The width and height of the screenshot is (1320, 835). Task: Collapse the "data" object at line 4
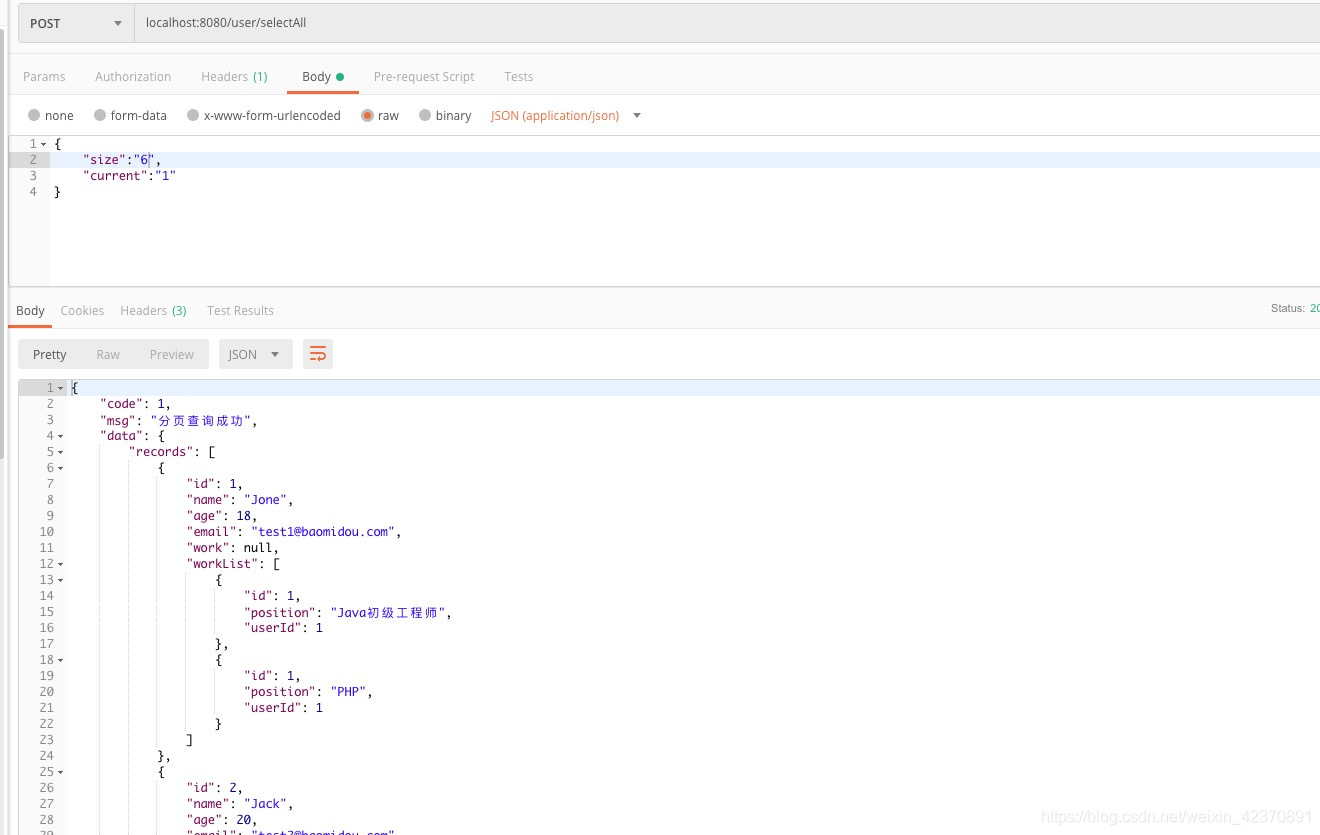coord(60,436)
